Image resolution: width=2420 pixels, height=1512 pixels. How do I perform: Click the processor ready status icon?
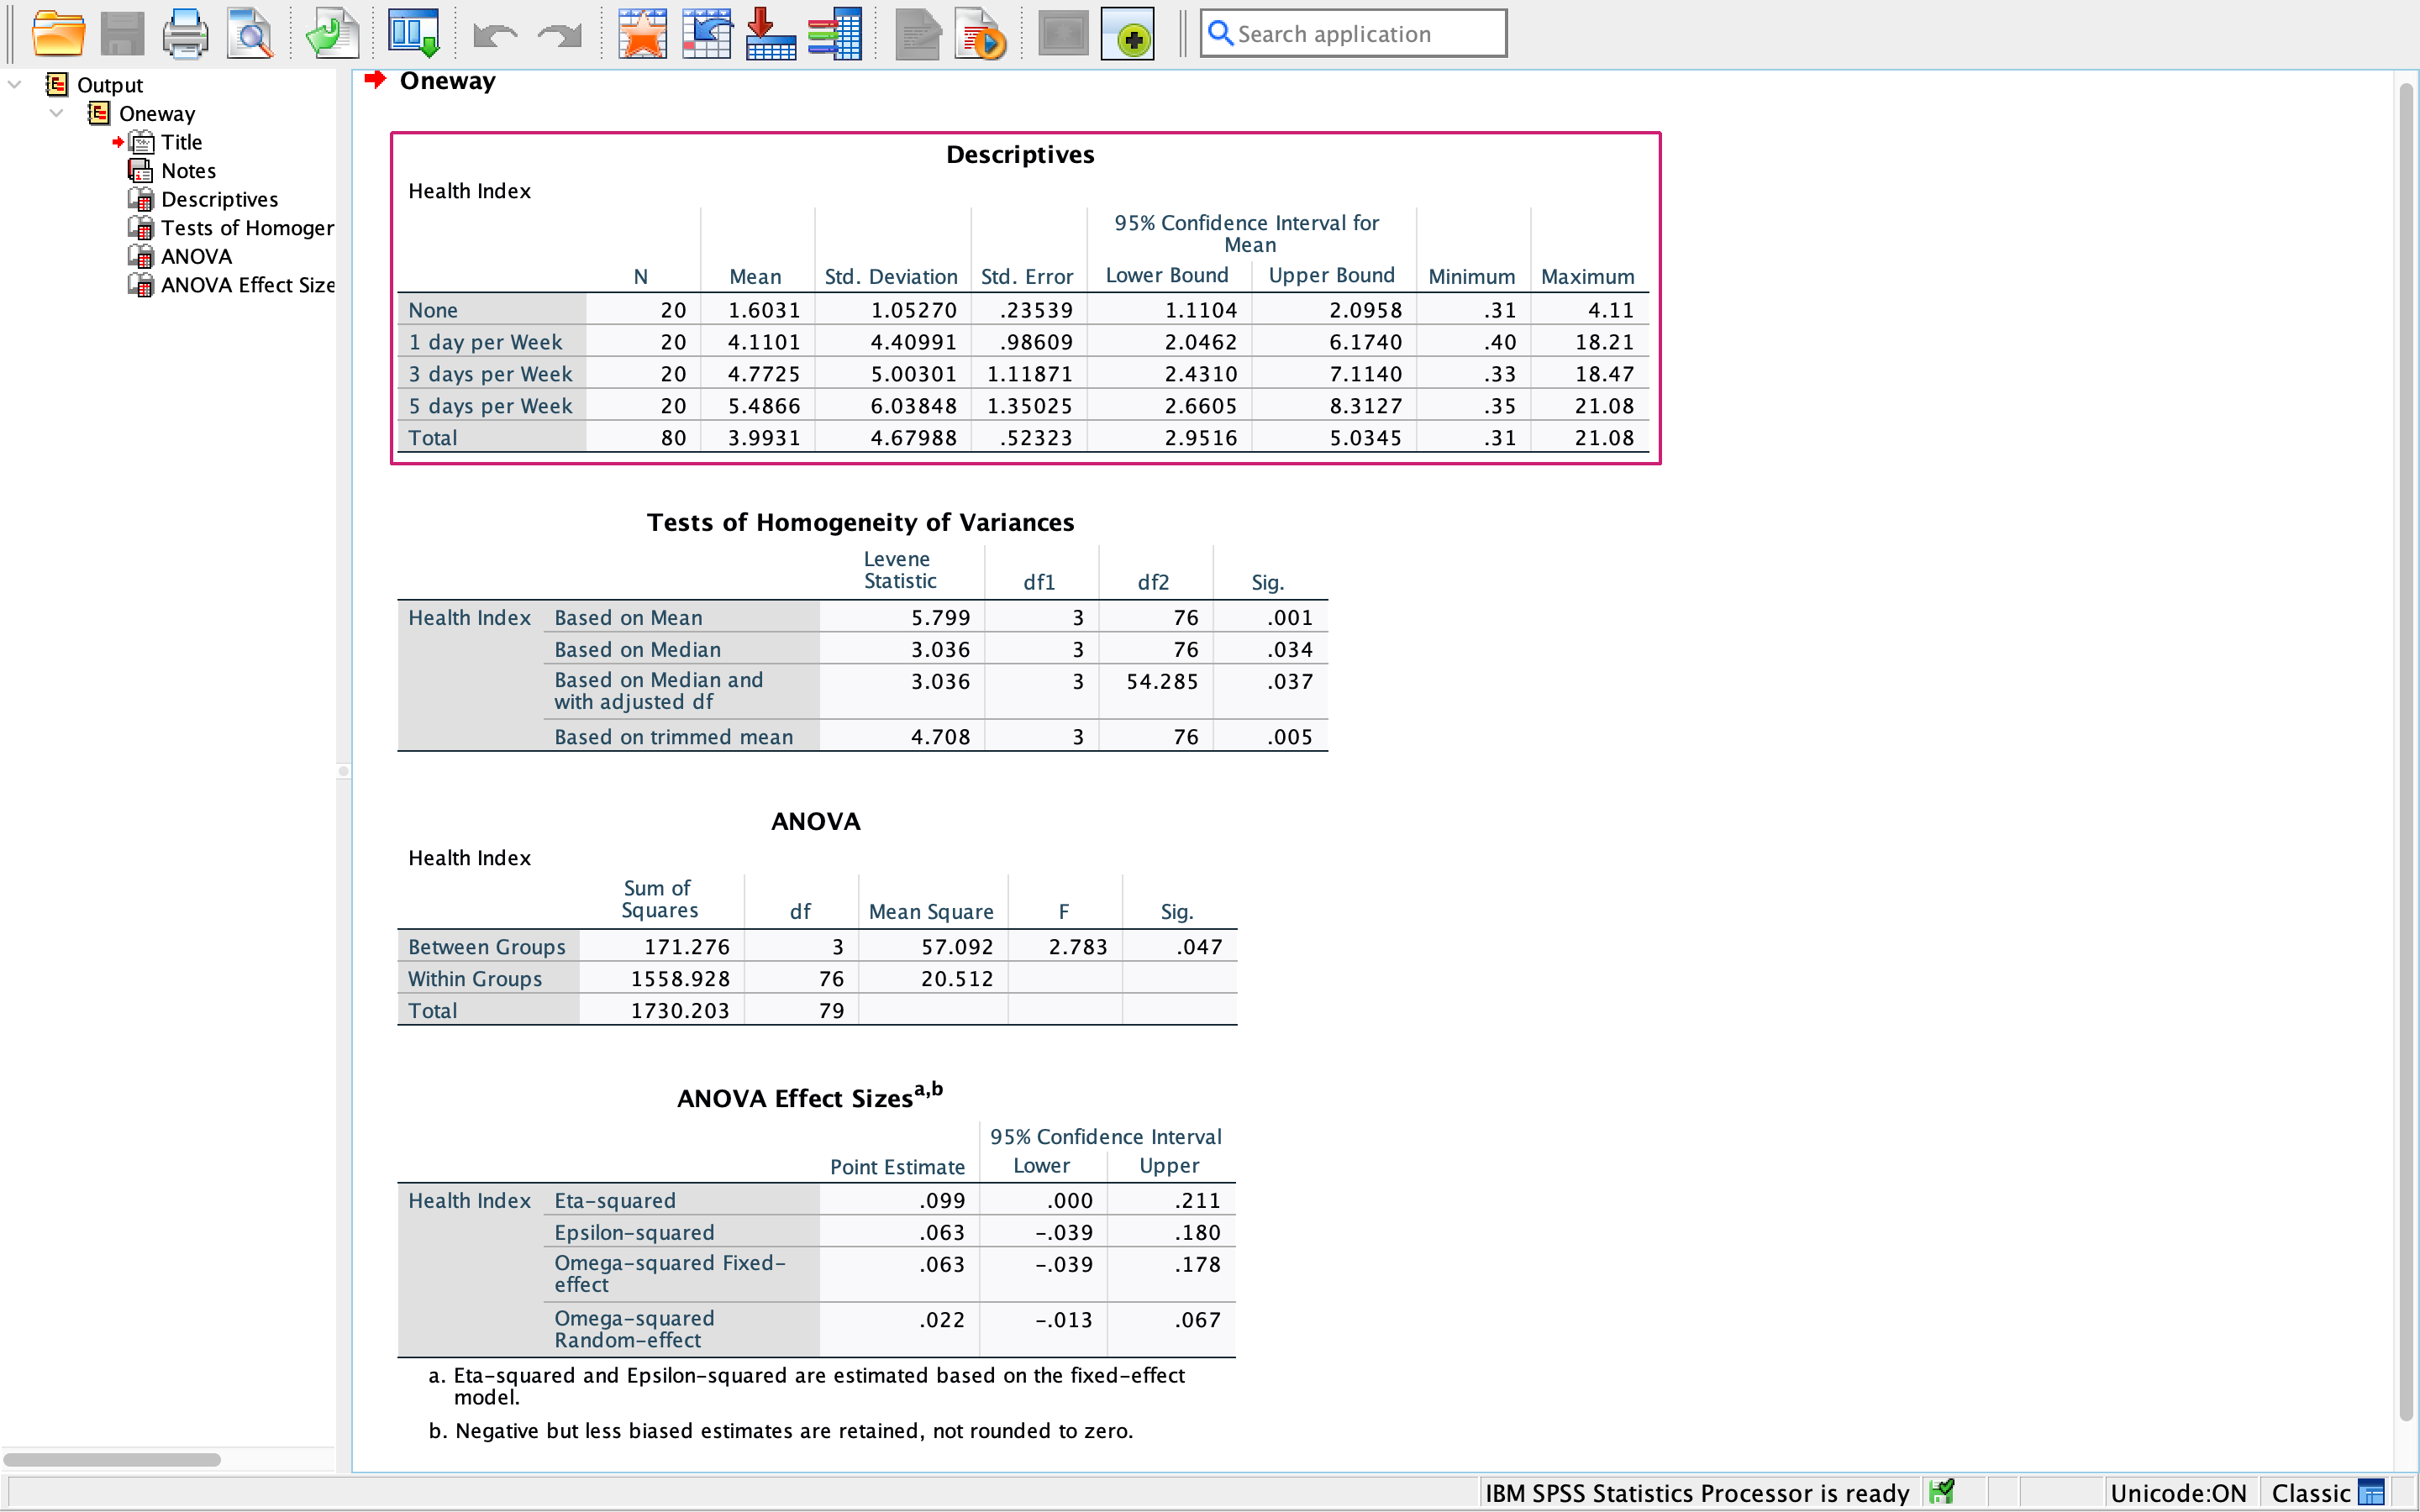pos(1942,1492)
